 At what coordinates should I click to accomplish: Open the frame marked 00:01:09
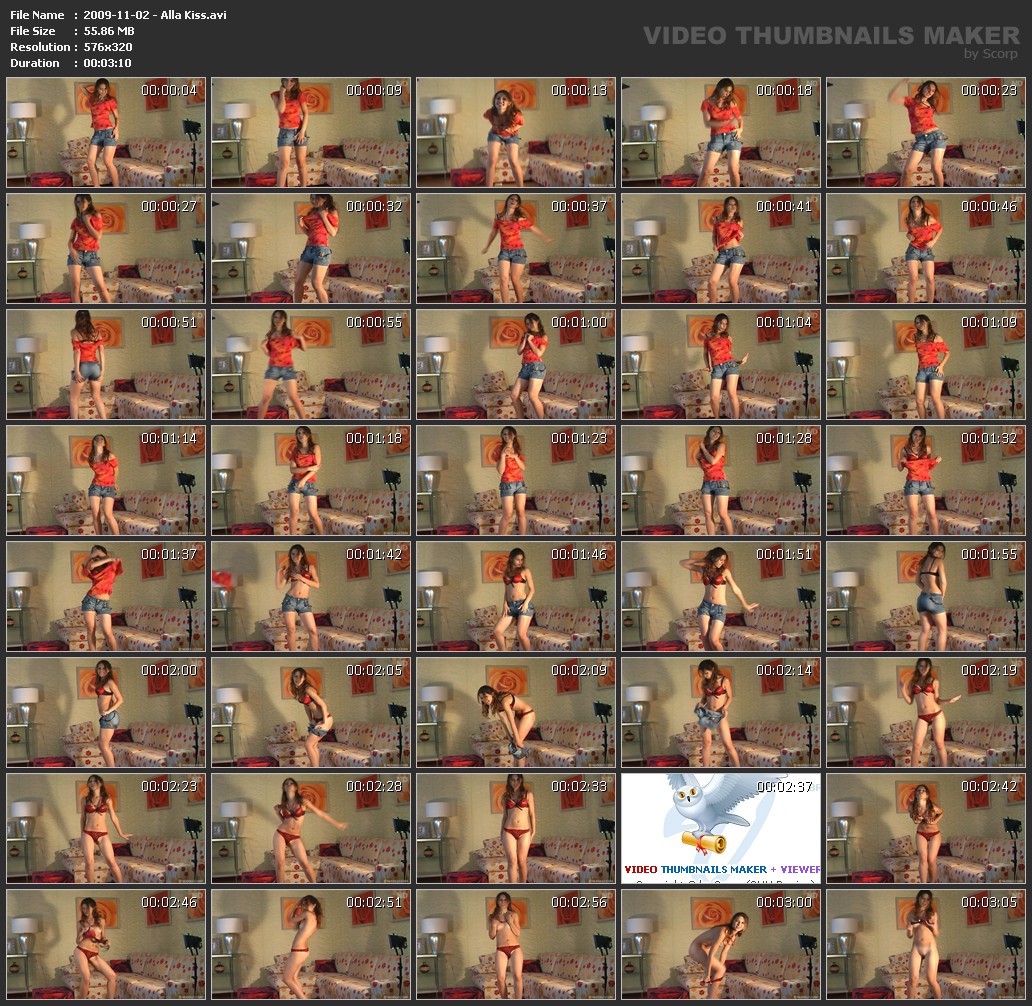(x=926, y=364)
